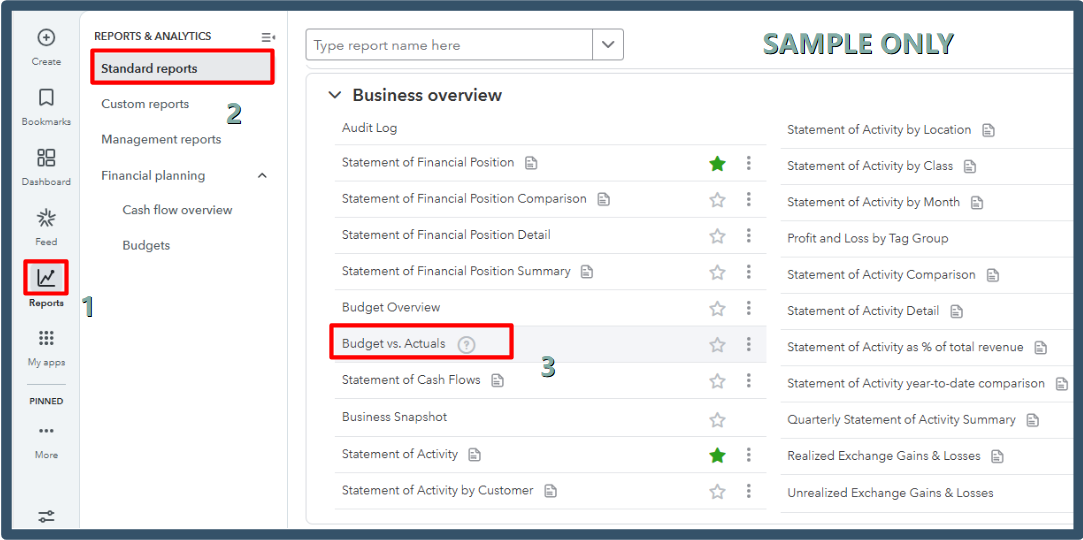Collapse the Business overview section
This screenshot has width=1083, height=540.
pos(334,96)
